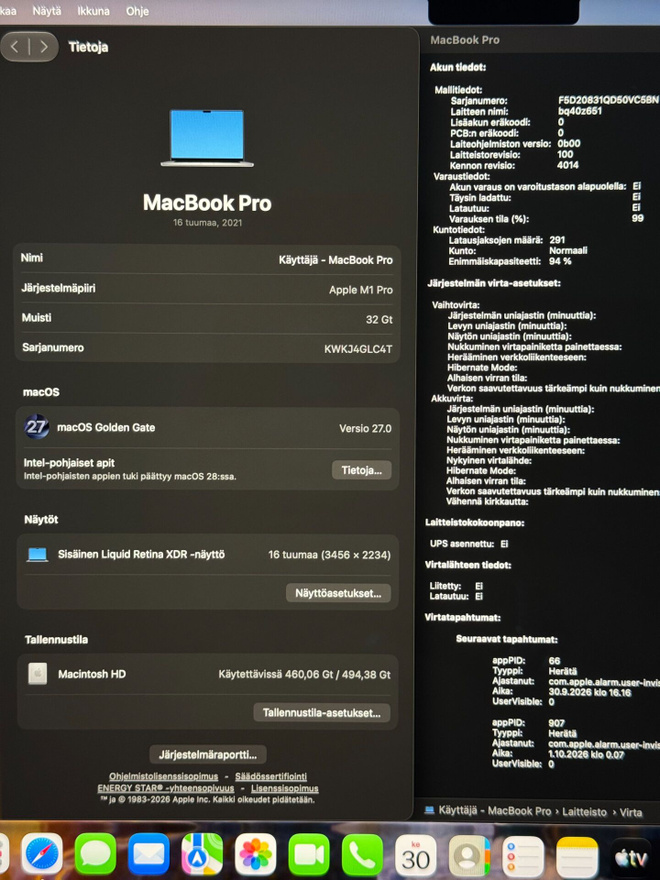660x880 pixels.
Task: Click Latausjaksojen määrä value 291
Action: (x=557, y=240)
